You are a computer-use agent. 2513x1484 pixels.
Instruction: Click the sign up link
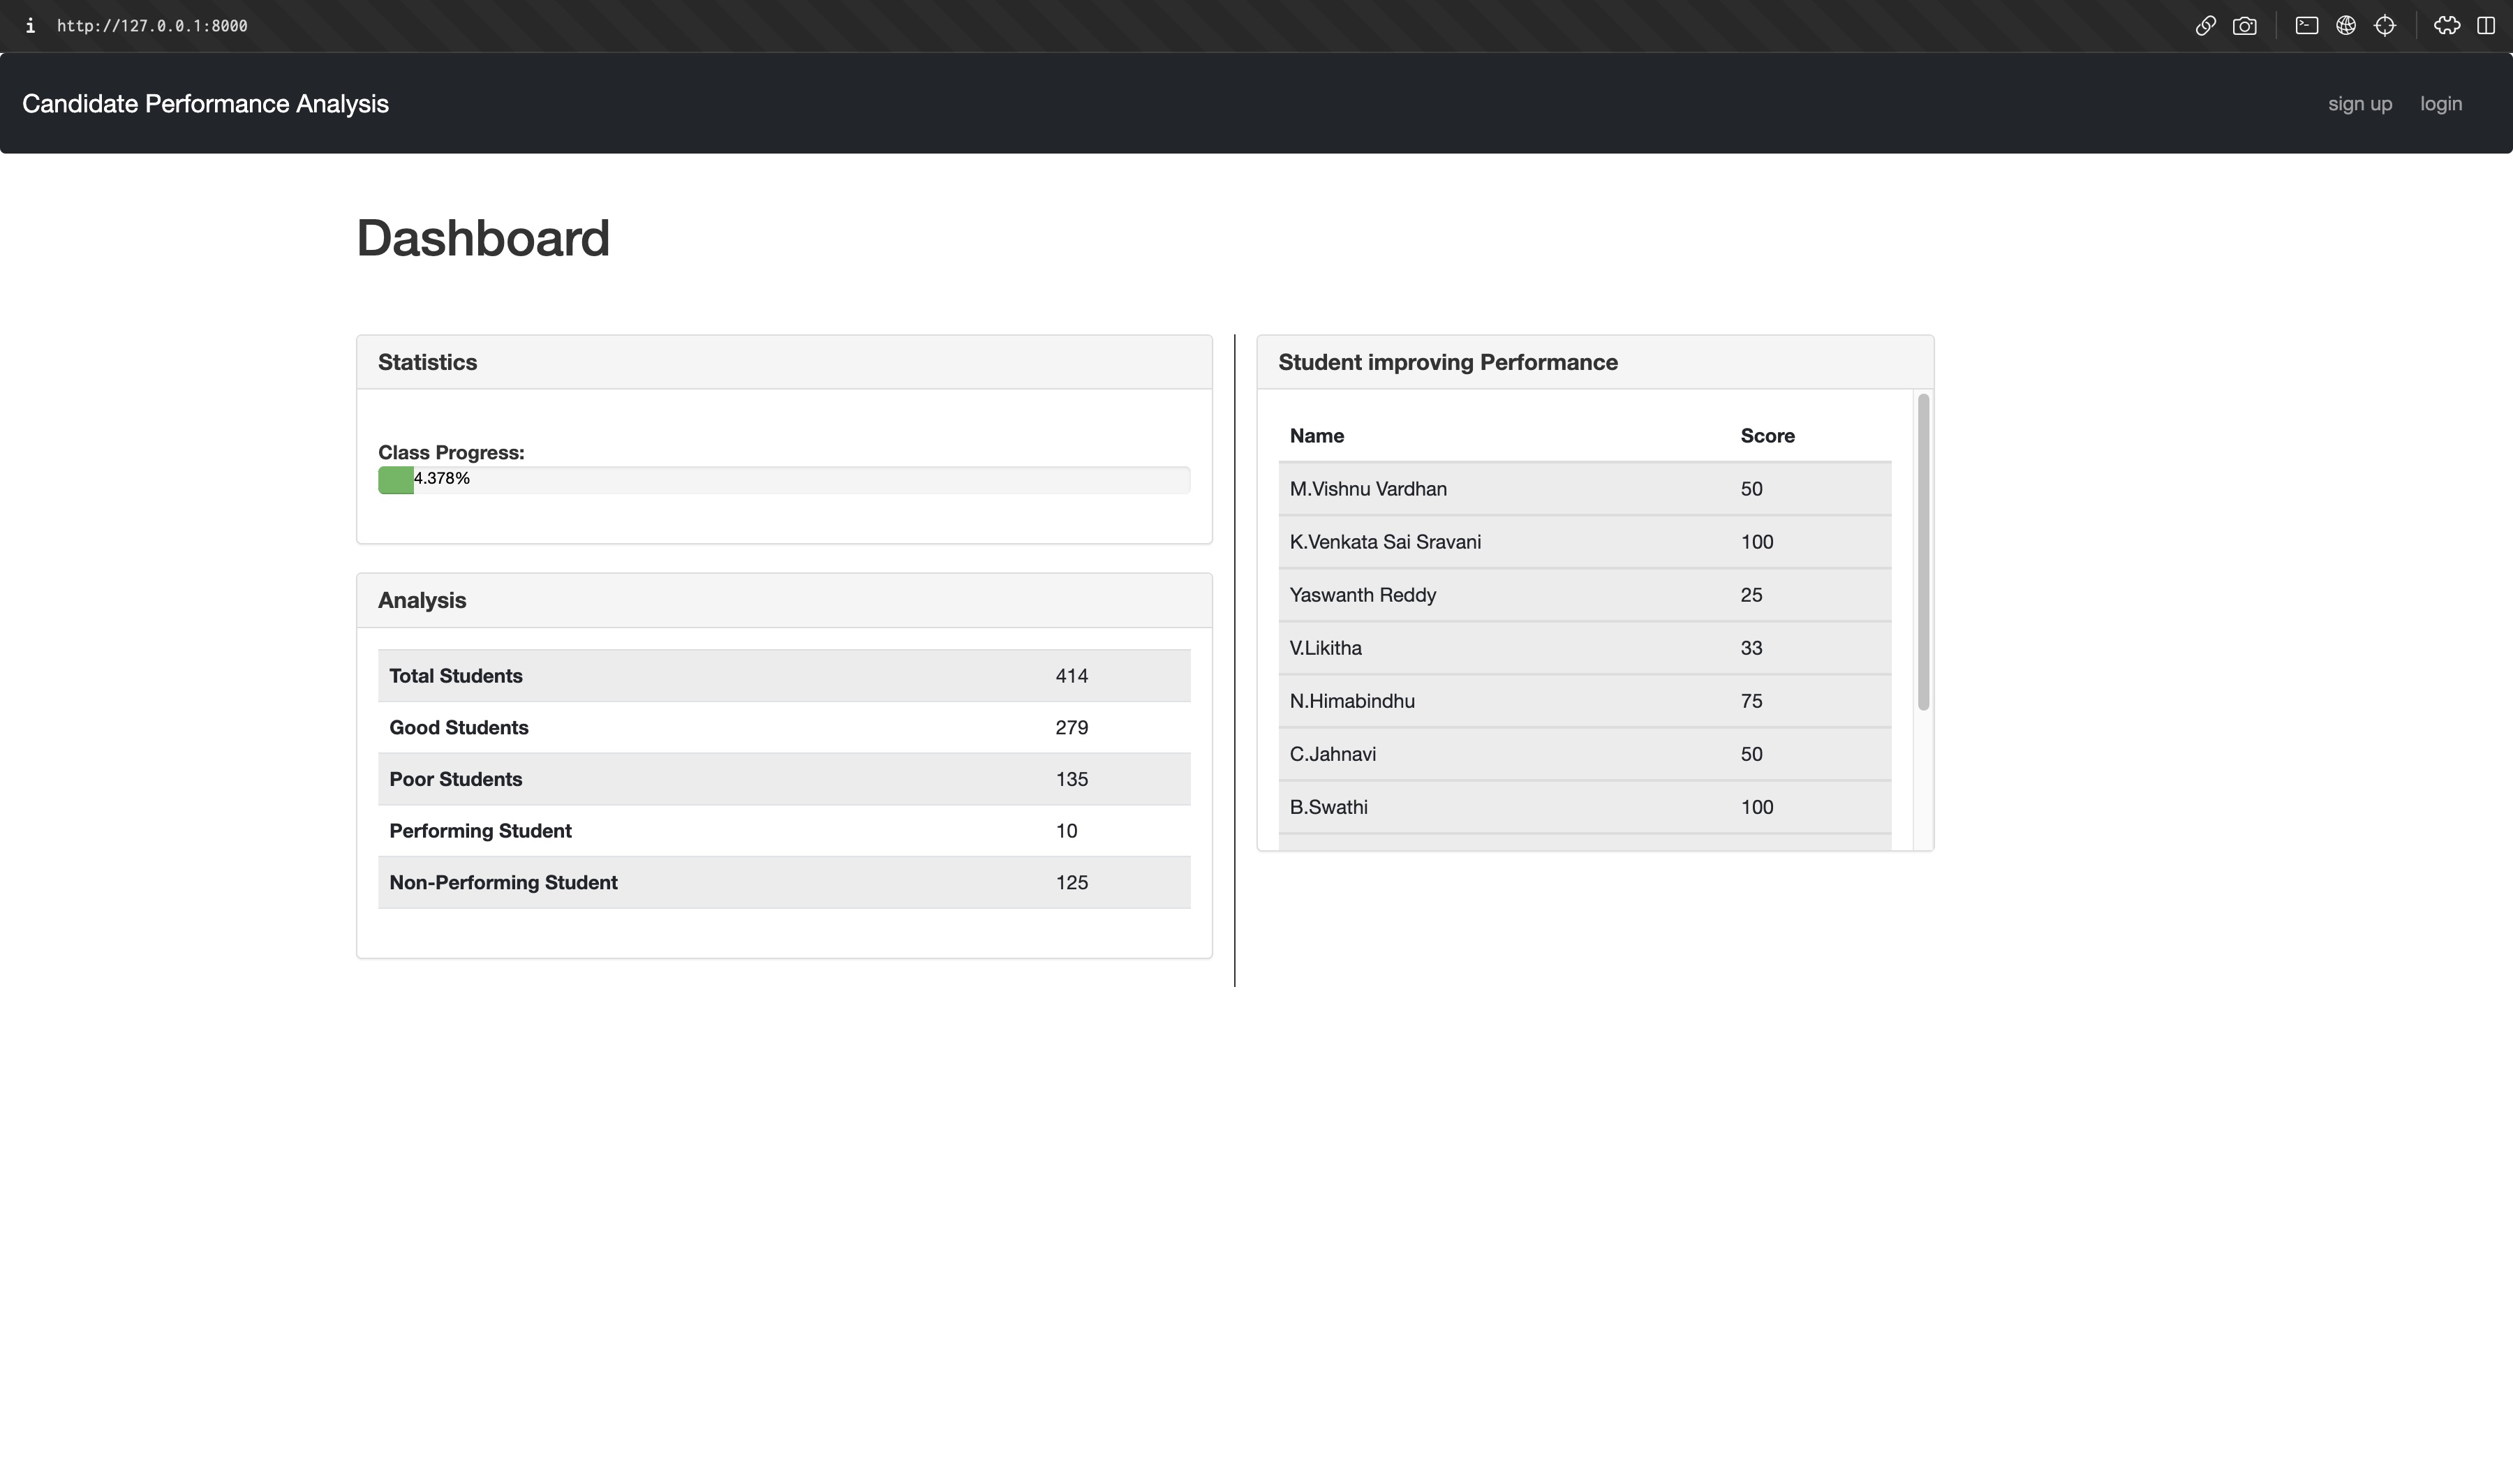point(2360,104)
